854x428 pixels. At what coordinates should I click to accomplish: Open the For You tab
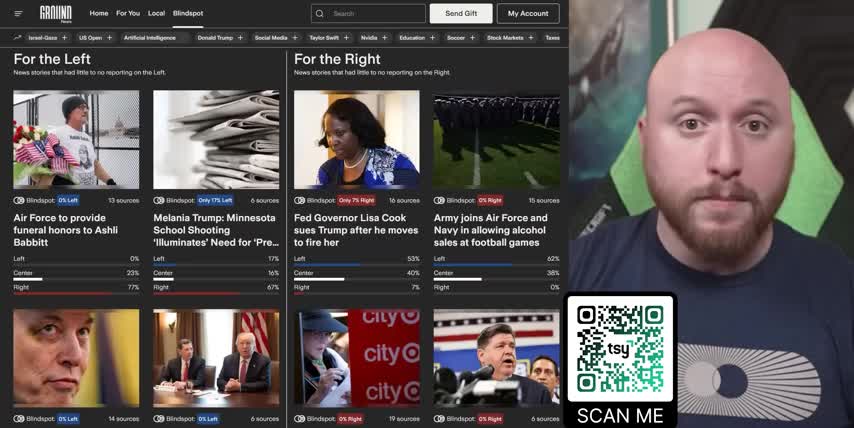128,14
